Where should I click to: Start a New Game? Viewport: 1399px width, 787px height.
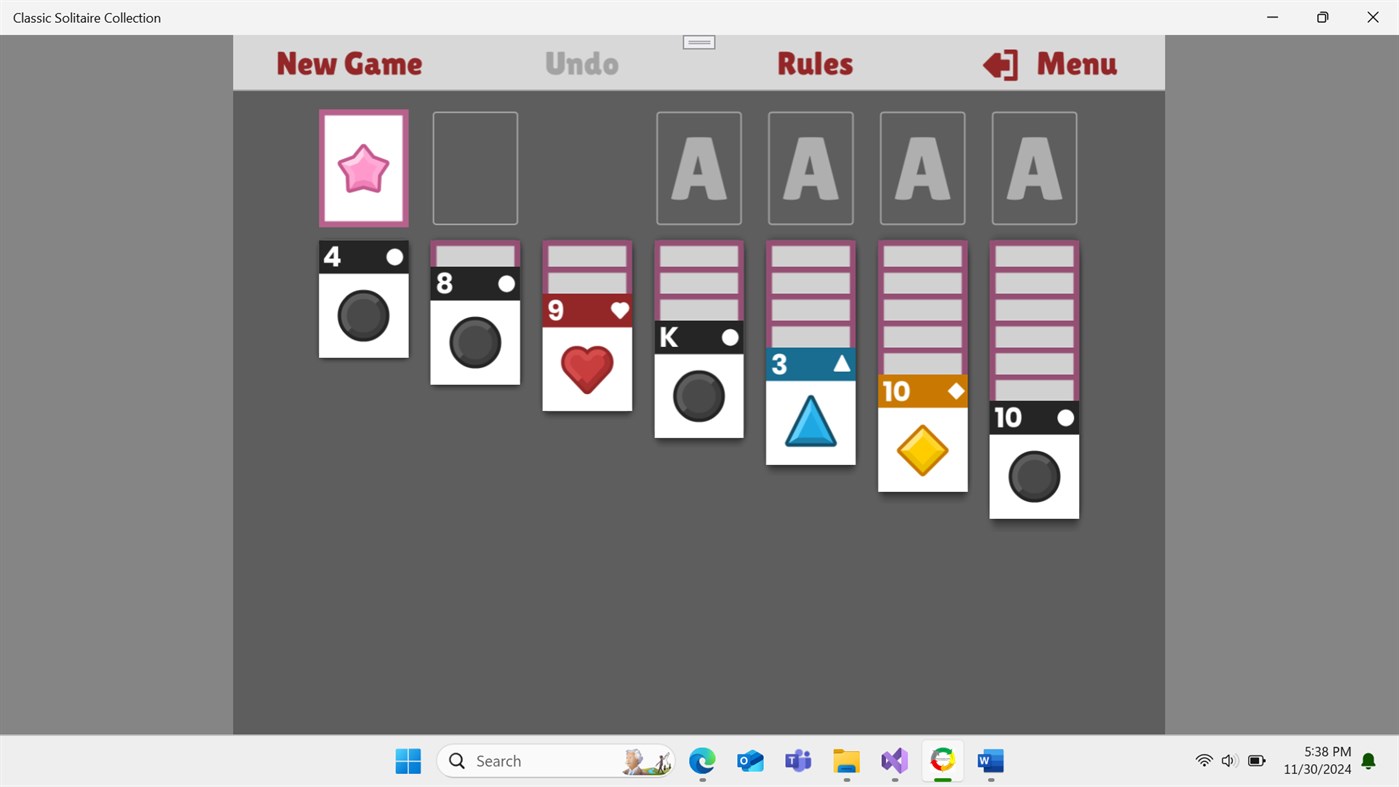click(x=348, y=63)
